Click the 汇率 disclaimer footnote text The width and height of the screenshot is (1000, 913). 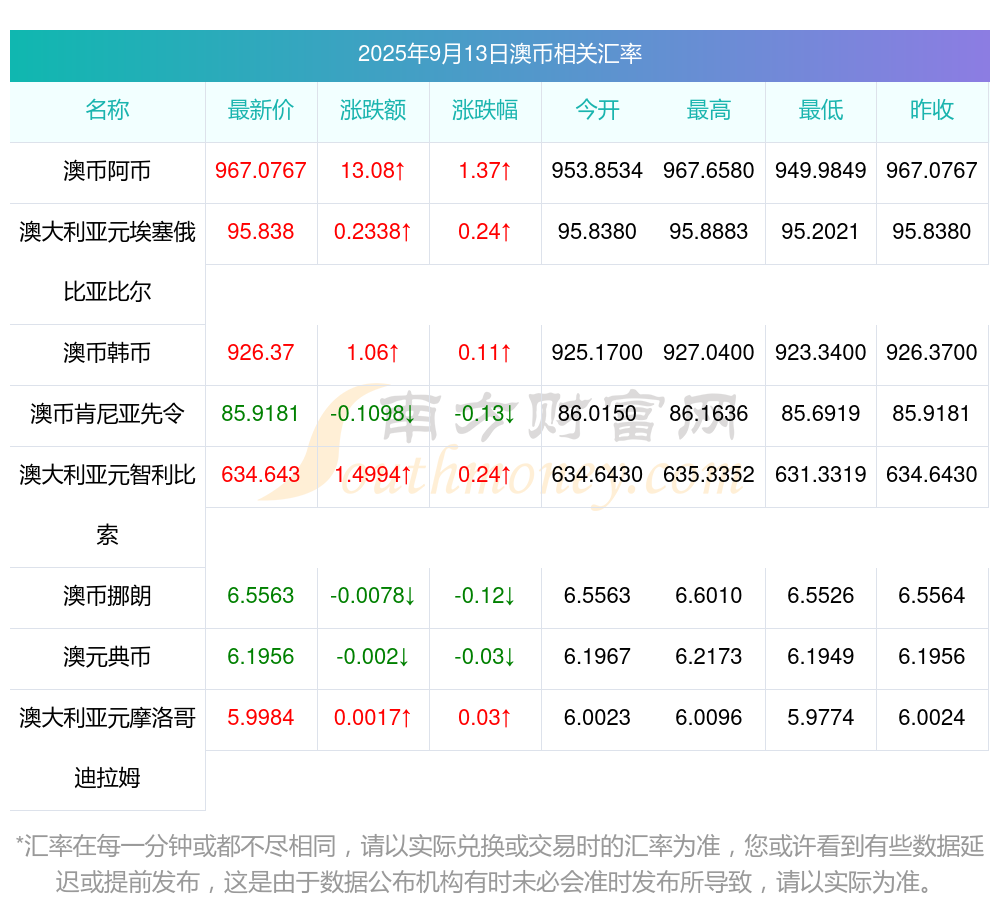click(499, 865)
